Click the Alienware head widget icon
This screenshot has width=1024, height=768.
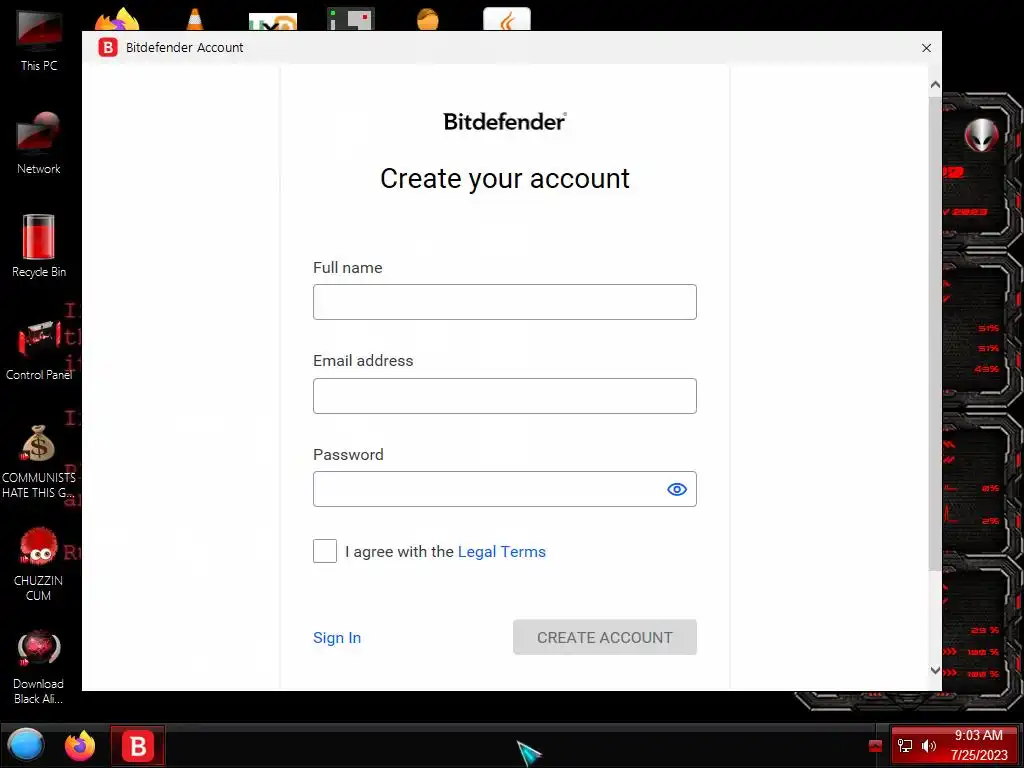pyautogui.click(x=982, y=135)
